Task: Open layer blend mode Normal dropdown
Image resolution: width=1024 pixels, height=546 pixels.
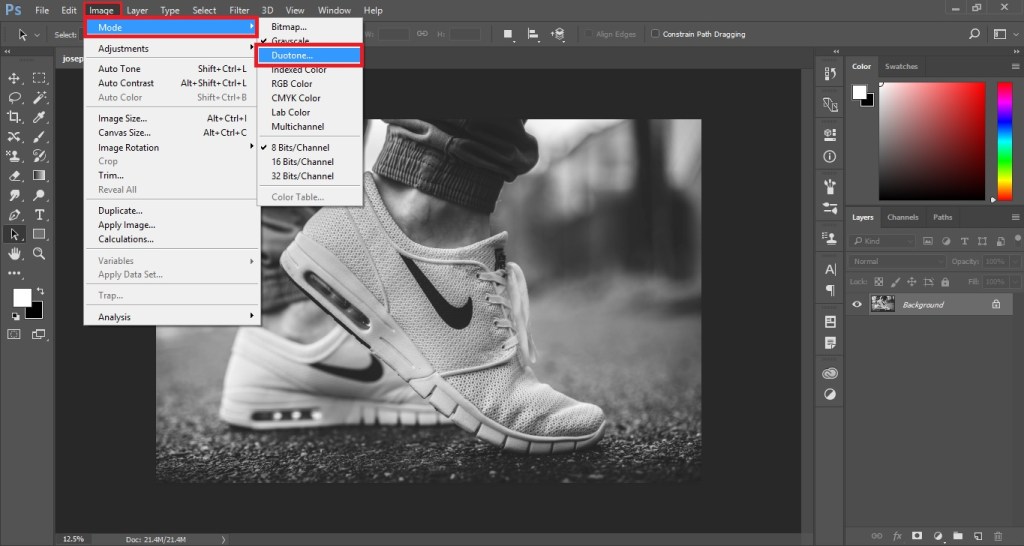Action: [897, 261]
